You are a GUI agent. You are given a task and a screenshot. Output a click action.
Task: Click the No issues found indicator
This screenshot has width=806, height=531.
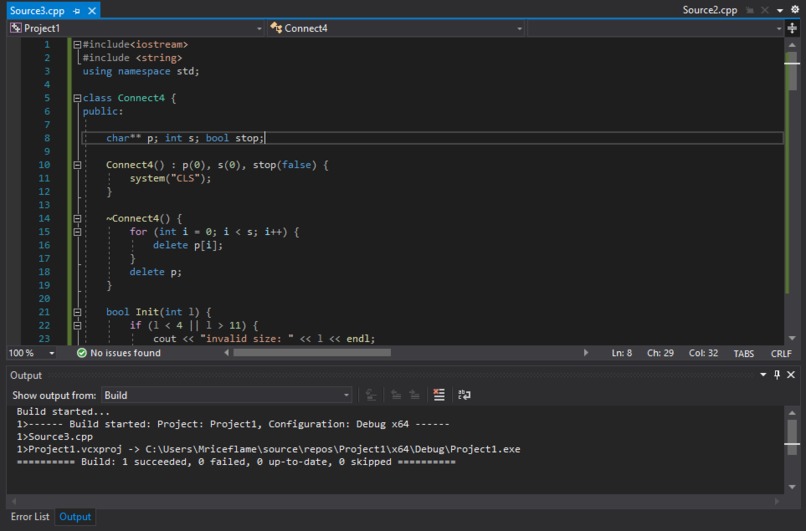pyautogui.click(x=118, y=353)
